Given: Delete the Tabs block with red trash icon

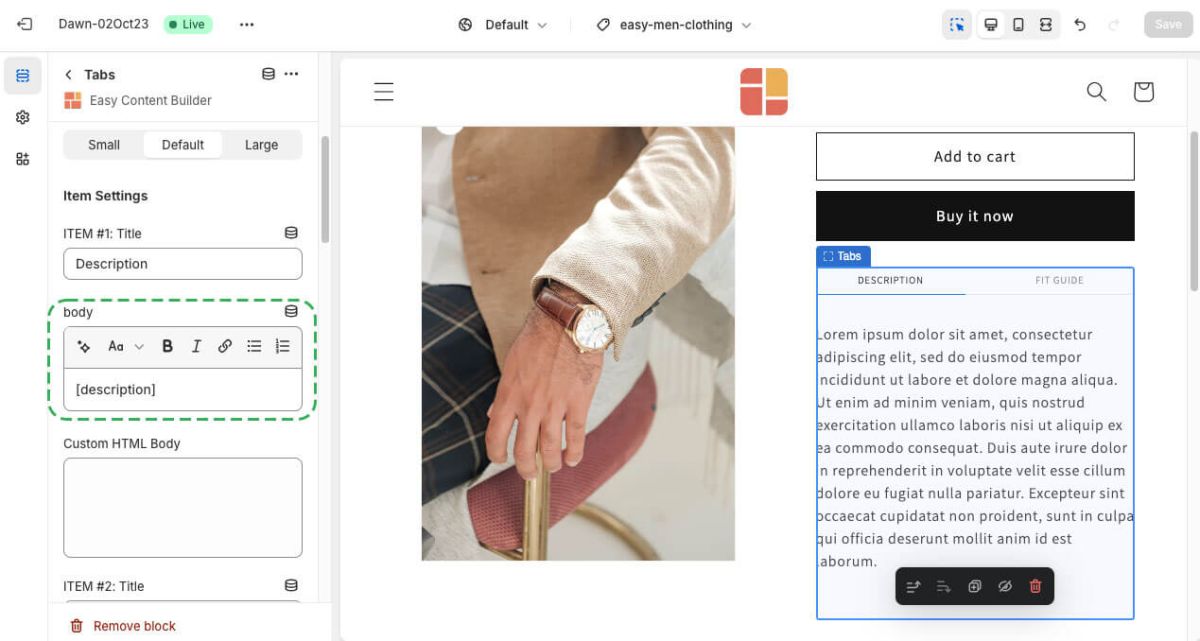Looking at the screenshot, I should (1035, 587).
